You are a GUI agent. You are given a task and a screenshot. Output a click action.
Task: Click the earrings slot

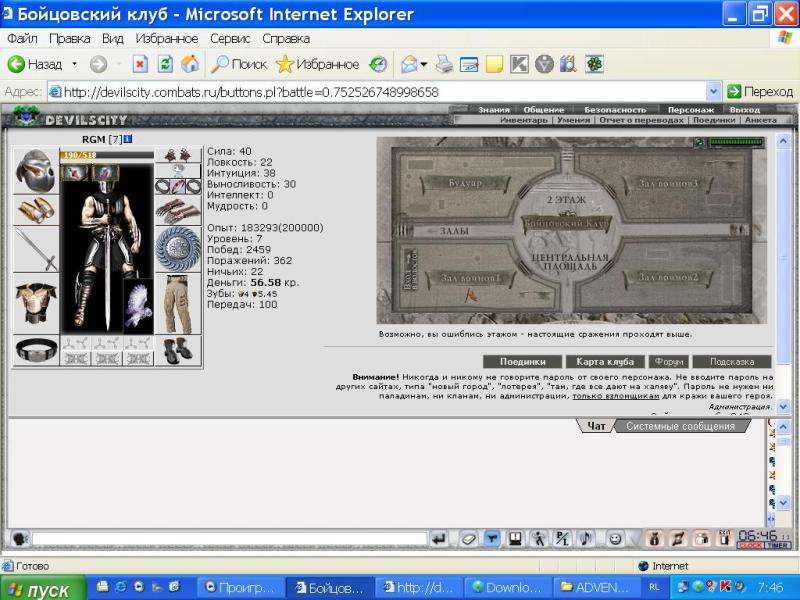pyautogui.click(x=178, y=155)
